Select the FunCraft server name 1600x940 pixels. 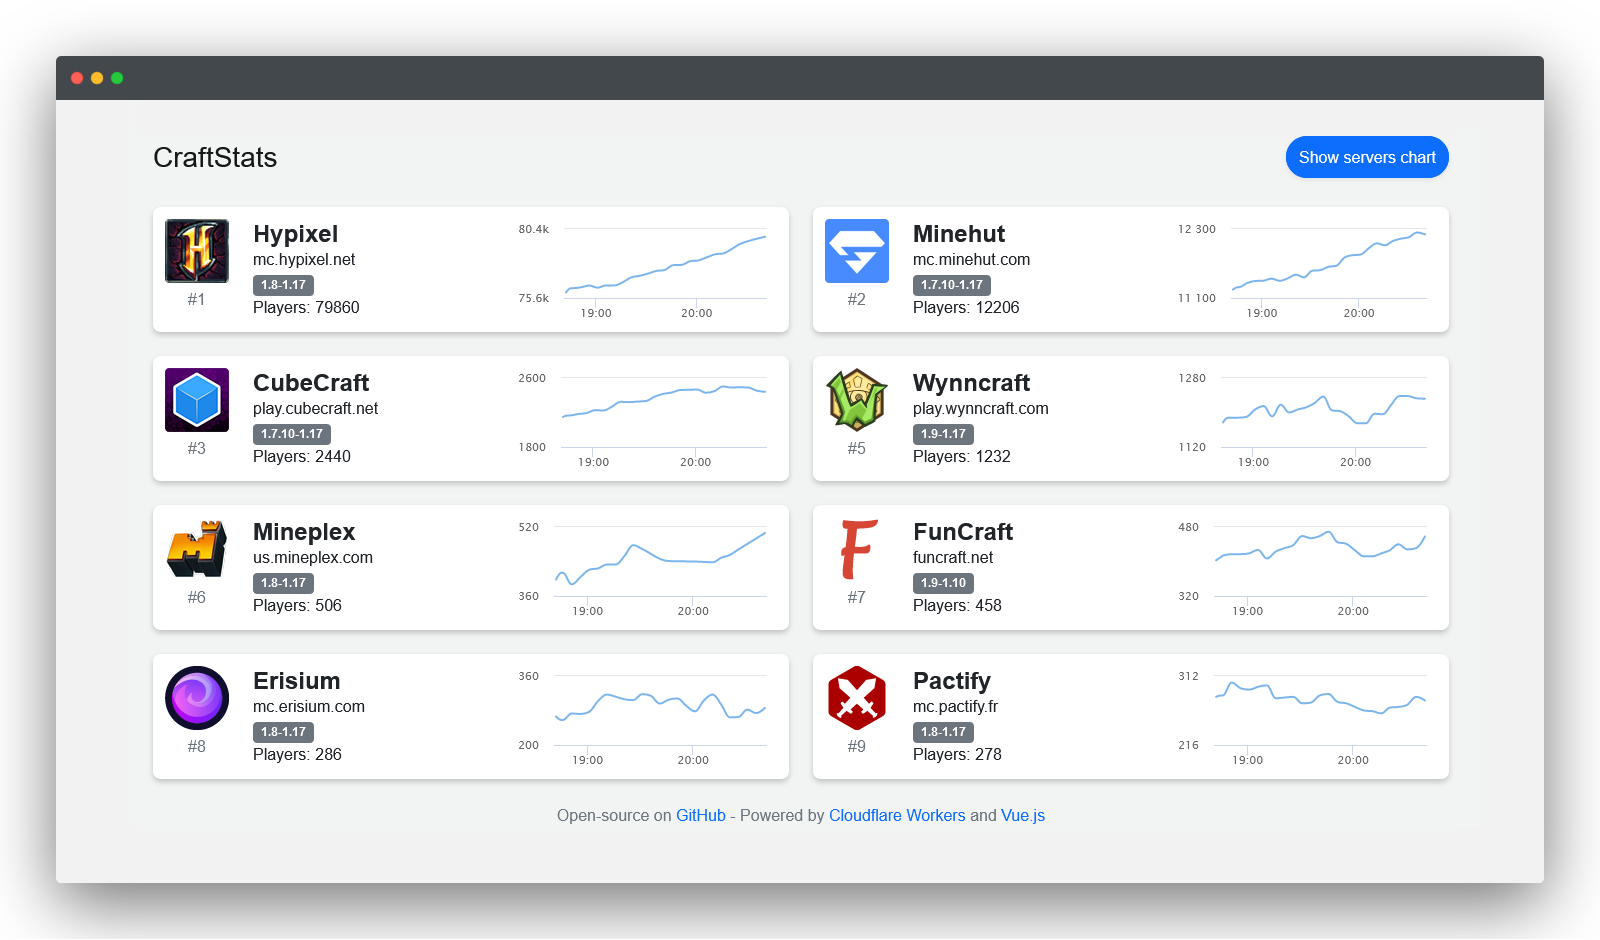[x=963, y=532]
